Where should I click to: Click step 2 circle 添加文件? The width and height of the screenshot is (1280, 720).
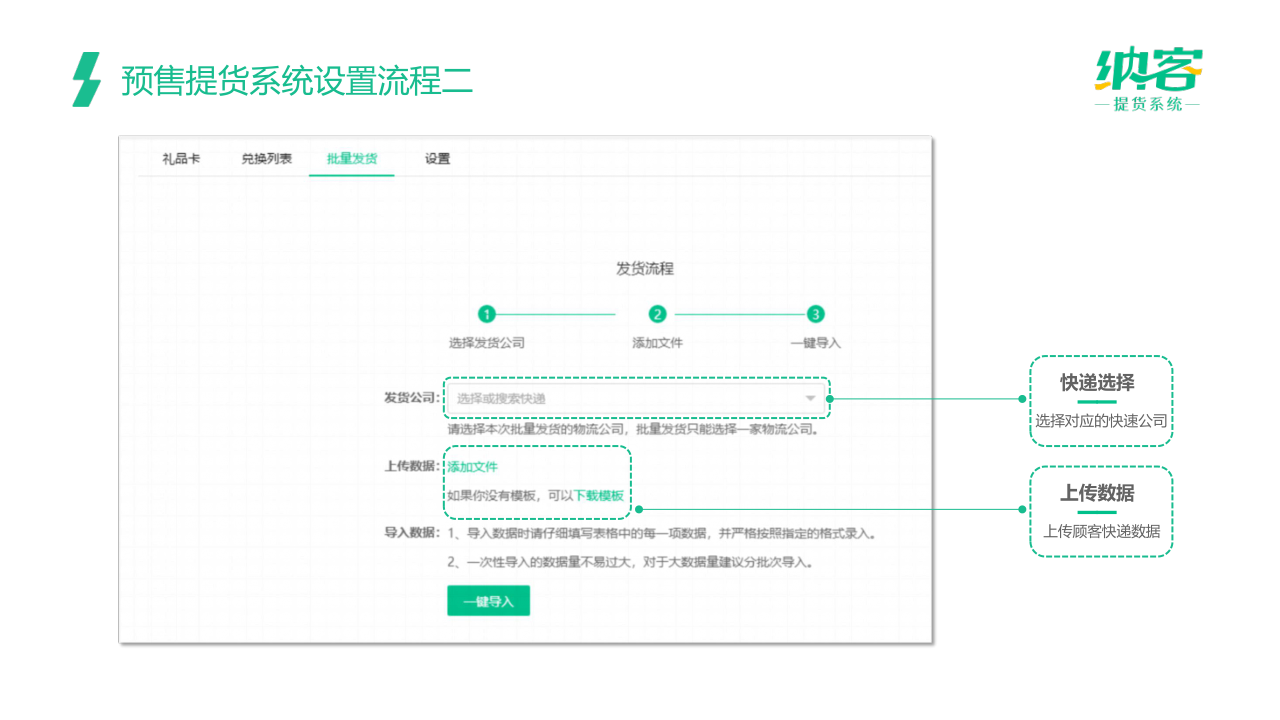click(x=657, y=314)
